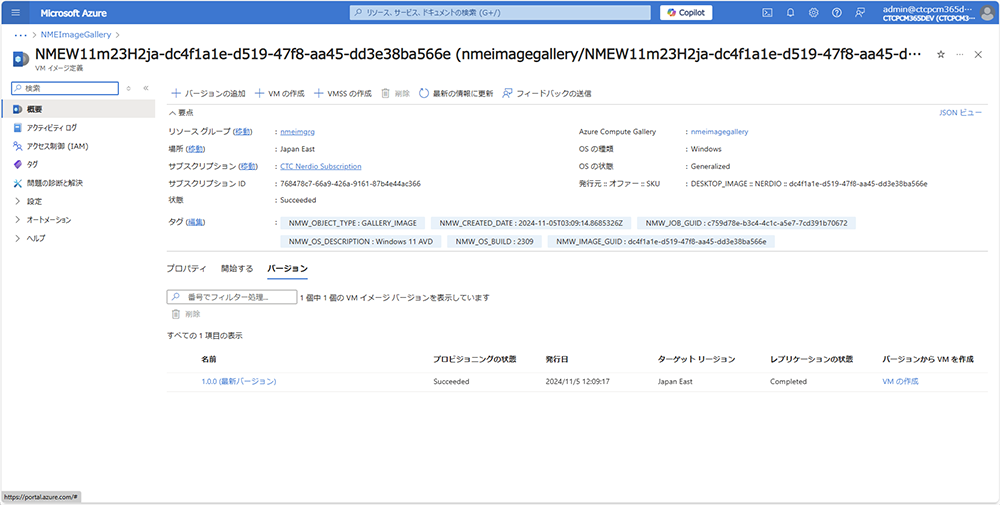The image size is (1000, 505).
Task: Click 2024/11/5 12:09:17 publish date cell
Action: tap(578, 381)
